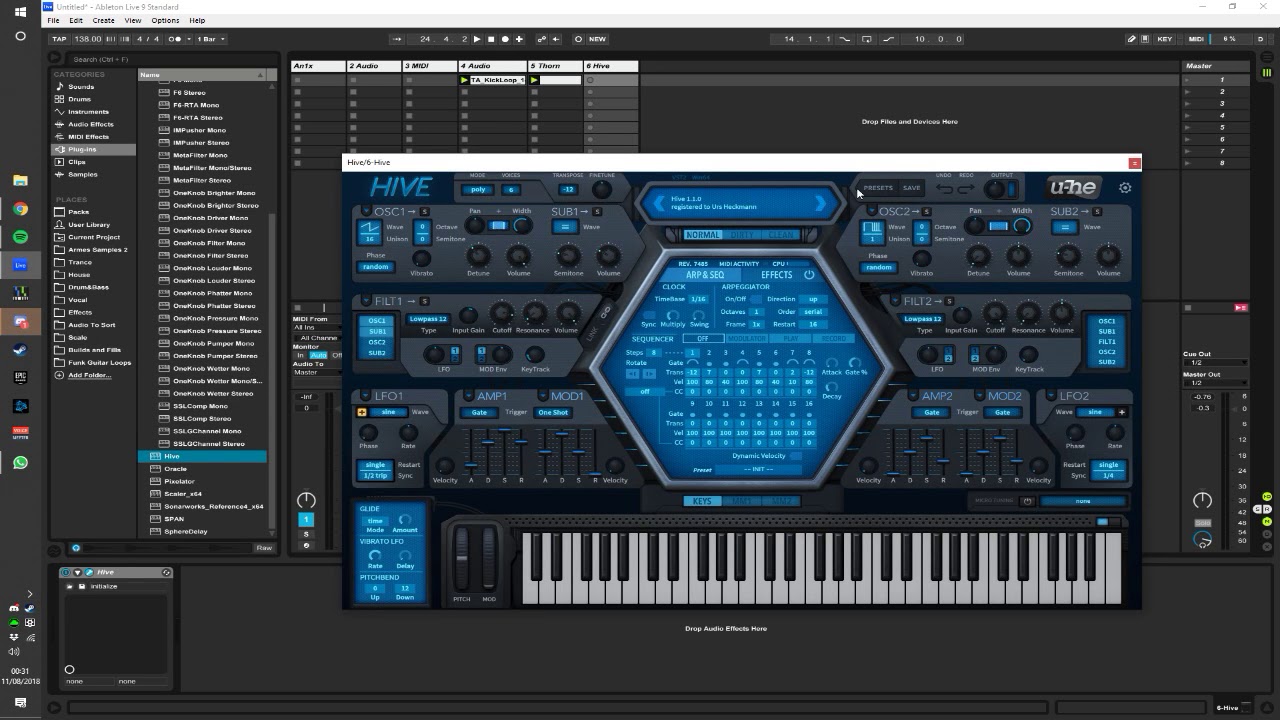Viewport: 1280px width, 720px height.
Task: Open the FILT1 Lowpass 12 type selector
Action: pyautogui.click(x=428, y=319)
